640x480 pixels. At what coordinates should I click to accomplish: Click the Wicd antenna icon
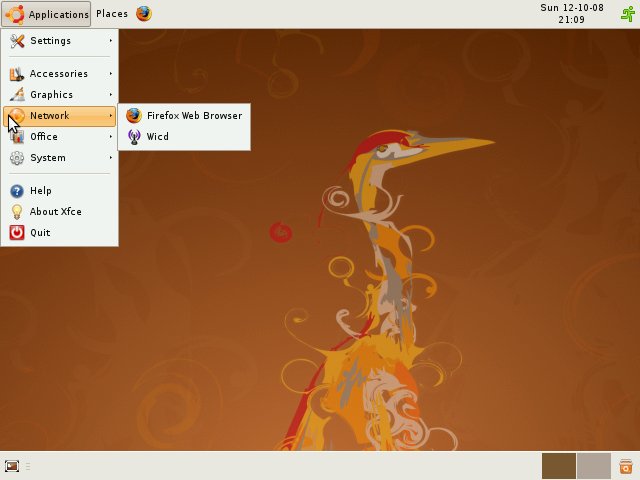click(x=134, y=137)
